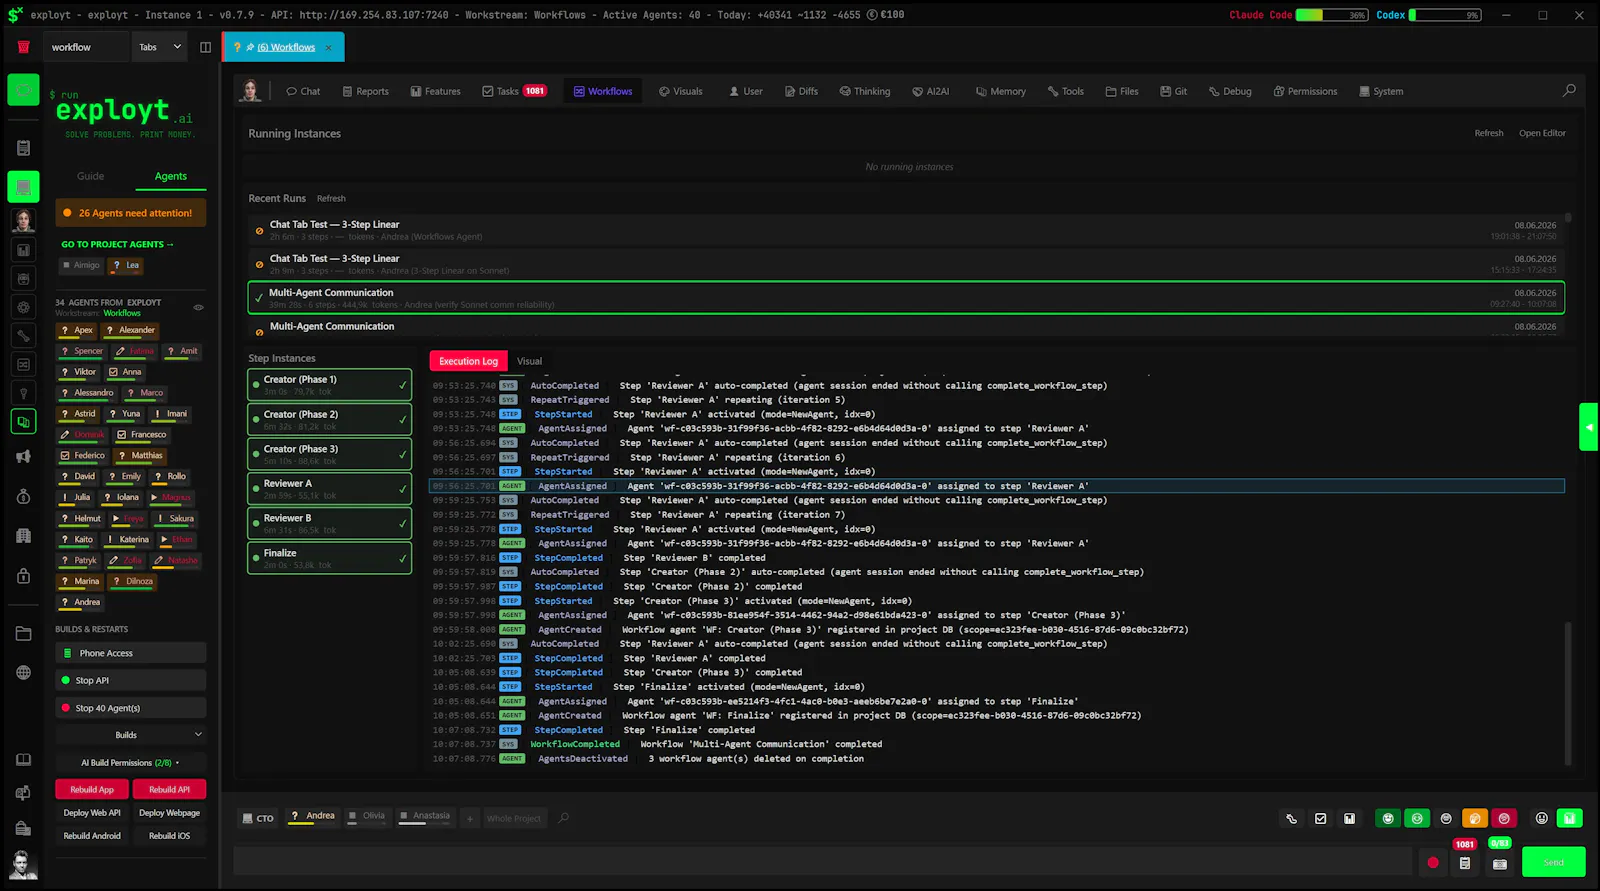The width and height of the screenshot is (1600, 891).
Task: Select the Federico agent chip
Action: (x=82, y=456)
